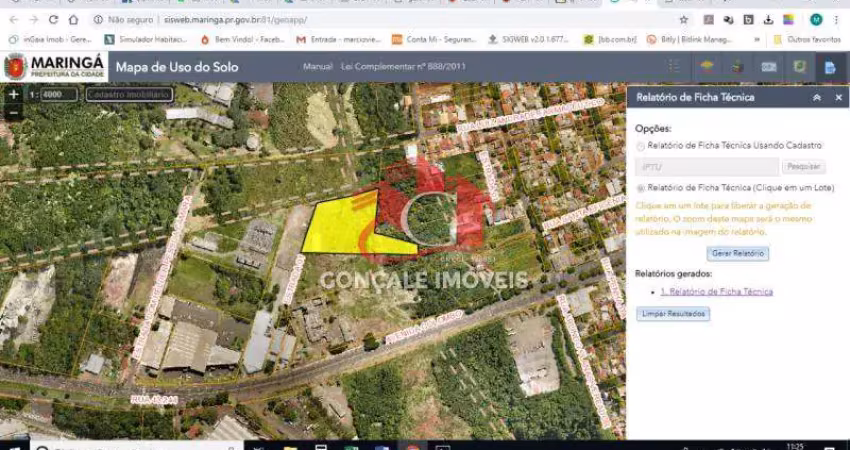Click the Gerar Relatório button

point(737,253)
